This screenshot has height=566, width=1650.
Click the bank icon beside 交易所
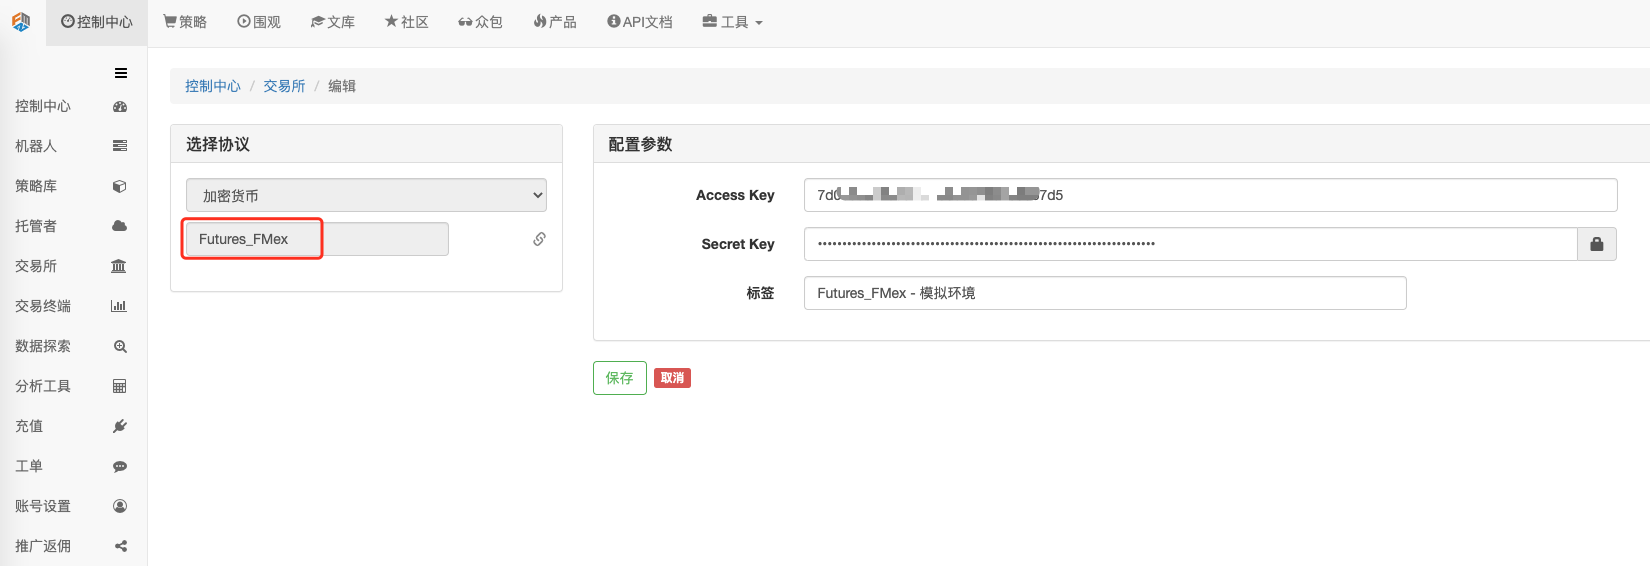tap(119, 266)
